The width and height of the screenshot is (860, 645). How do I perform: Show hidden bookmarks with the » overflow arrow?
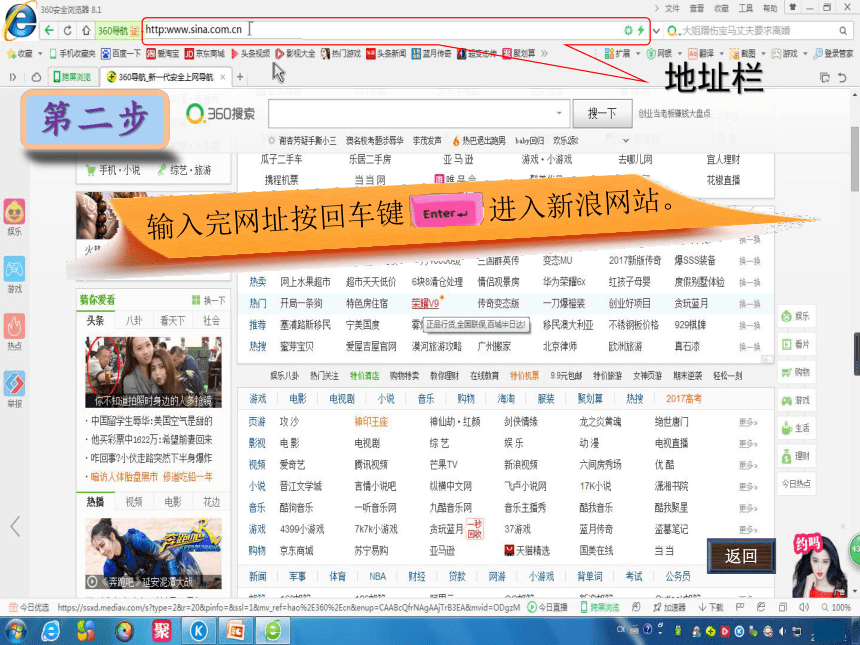pyautogui.click(x=544, y=53)
